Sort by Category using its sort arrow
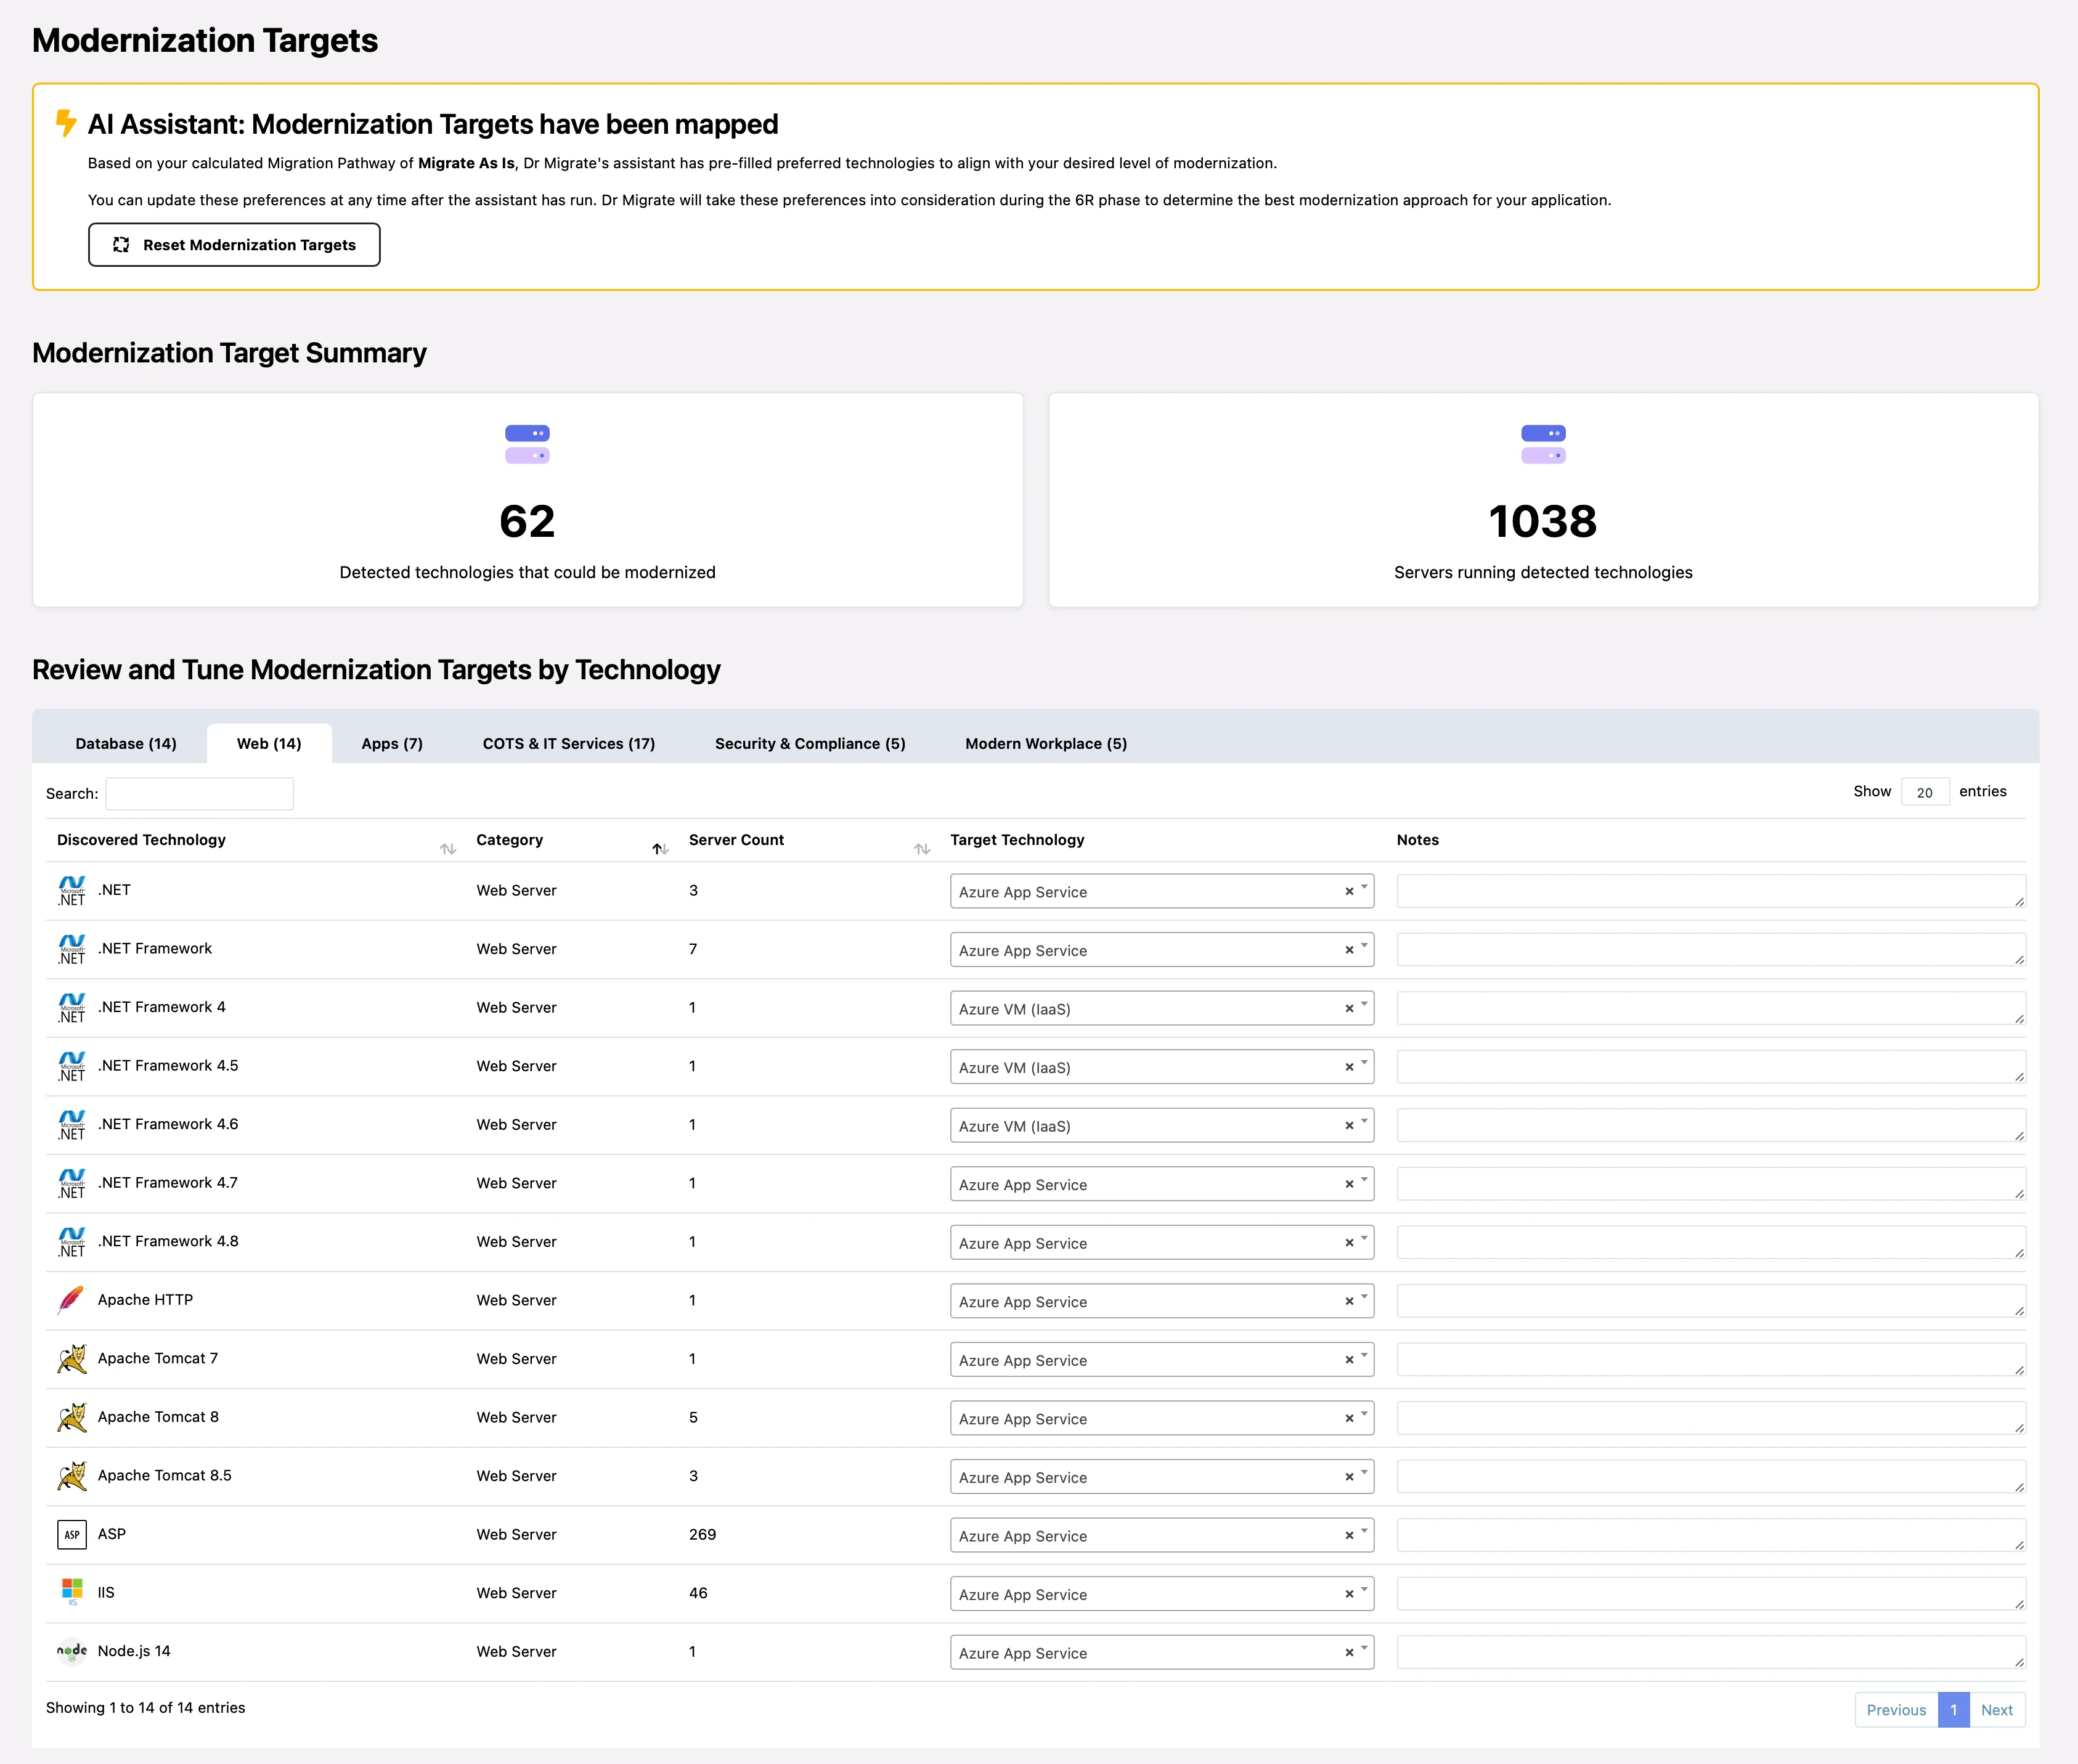The image size is (2078, 1764). click(660, 849)
